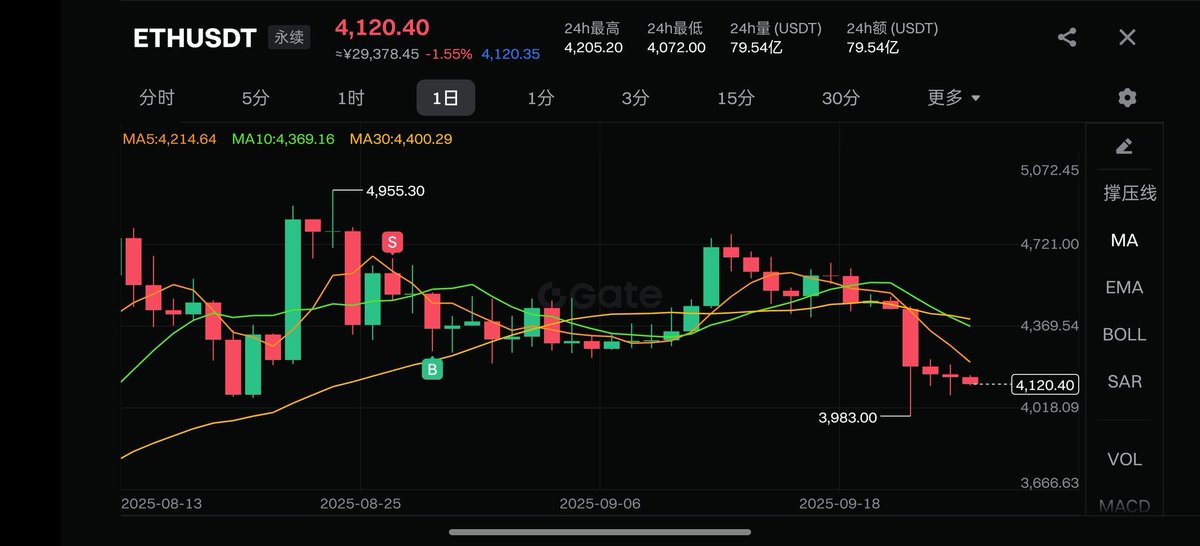The width and height of the screenshot is (1200, 546).
Task: Tap the ≈¥29,378.45 converted price
Action: click(377, 54)
